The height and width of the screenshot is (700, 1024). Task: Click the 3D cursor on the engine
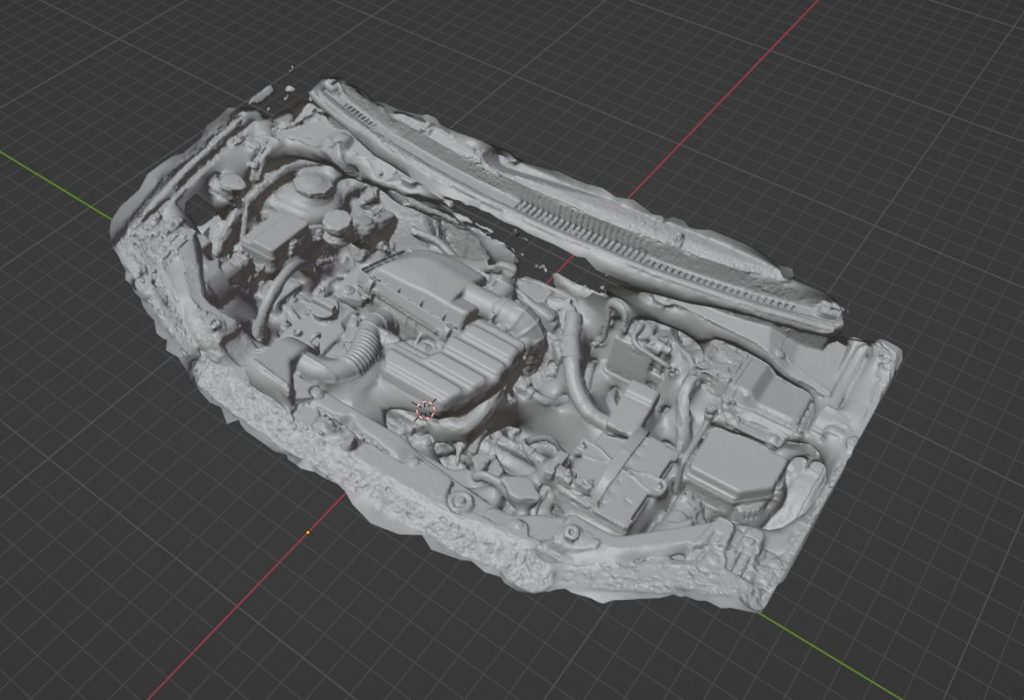pos(426,408)
